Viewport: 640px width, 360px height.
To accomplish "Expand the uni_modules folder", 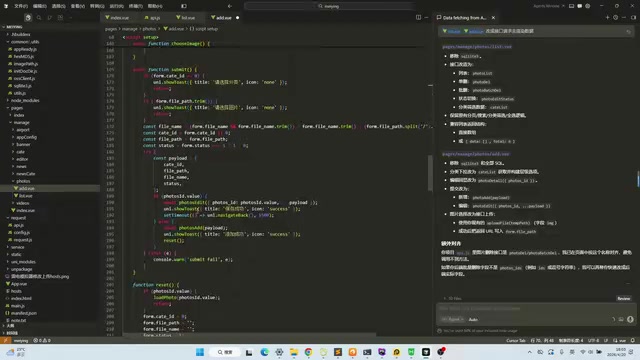I will (23, 262).
